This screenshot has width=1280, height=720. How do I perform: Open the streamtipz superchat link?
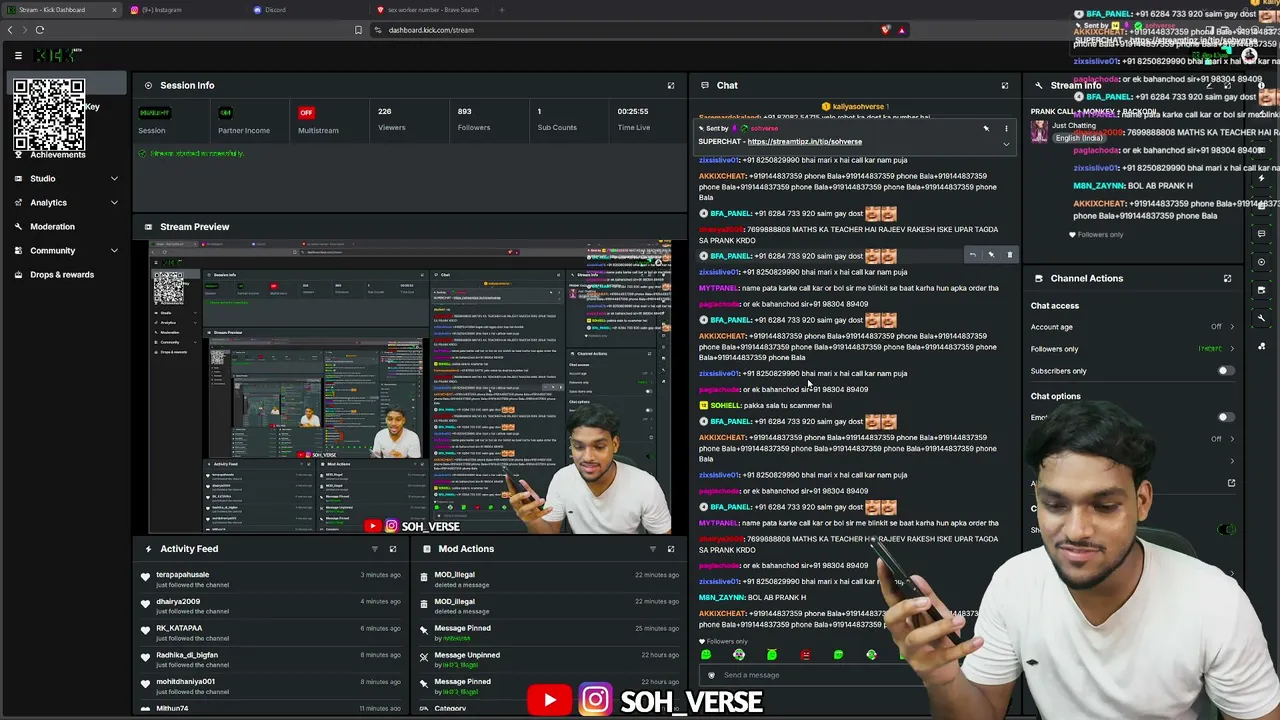(x=805, y=142)
